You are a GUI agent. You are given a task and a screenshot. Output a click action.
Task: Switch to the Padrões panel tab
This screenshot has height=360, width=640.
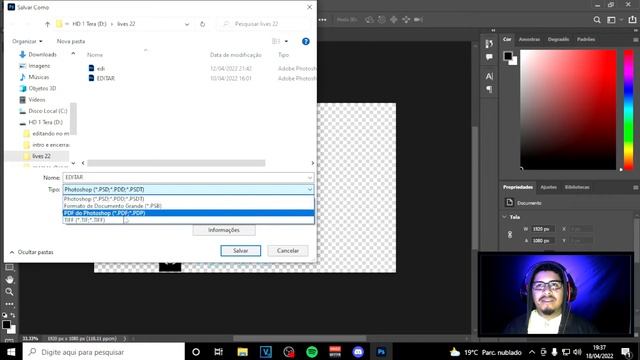point(586,39)
